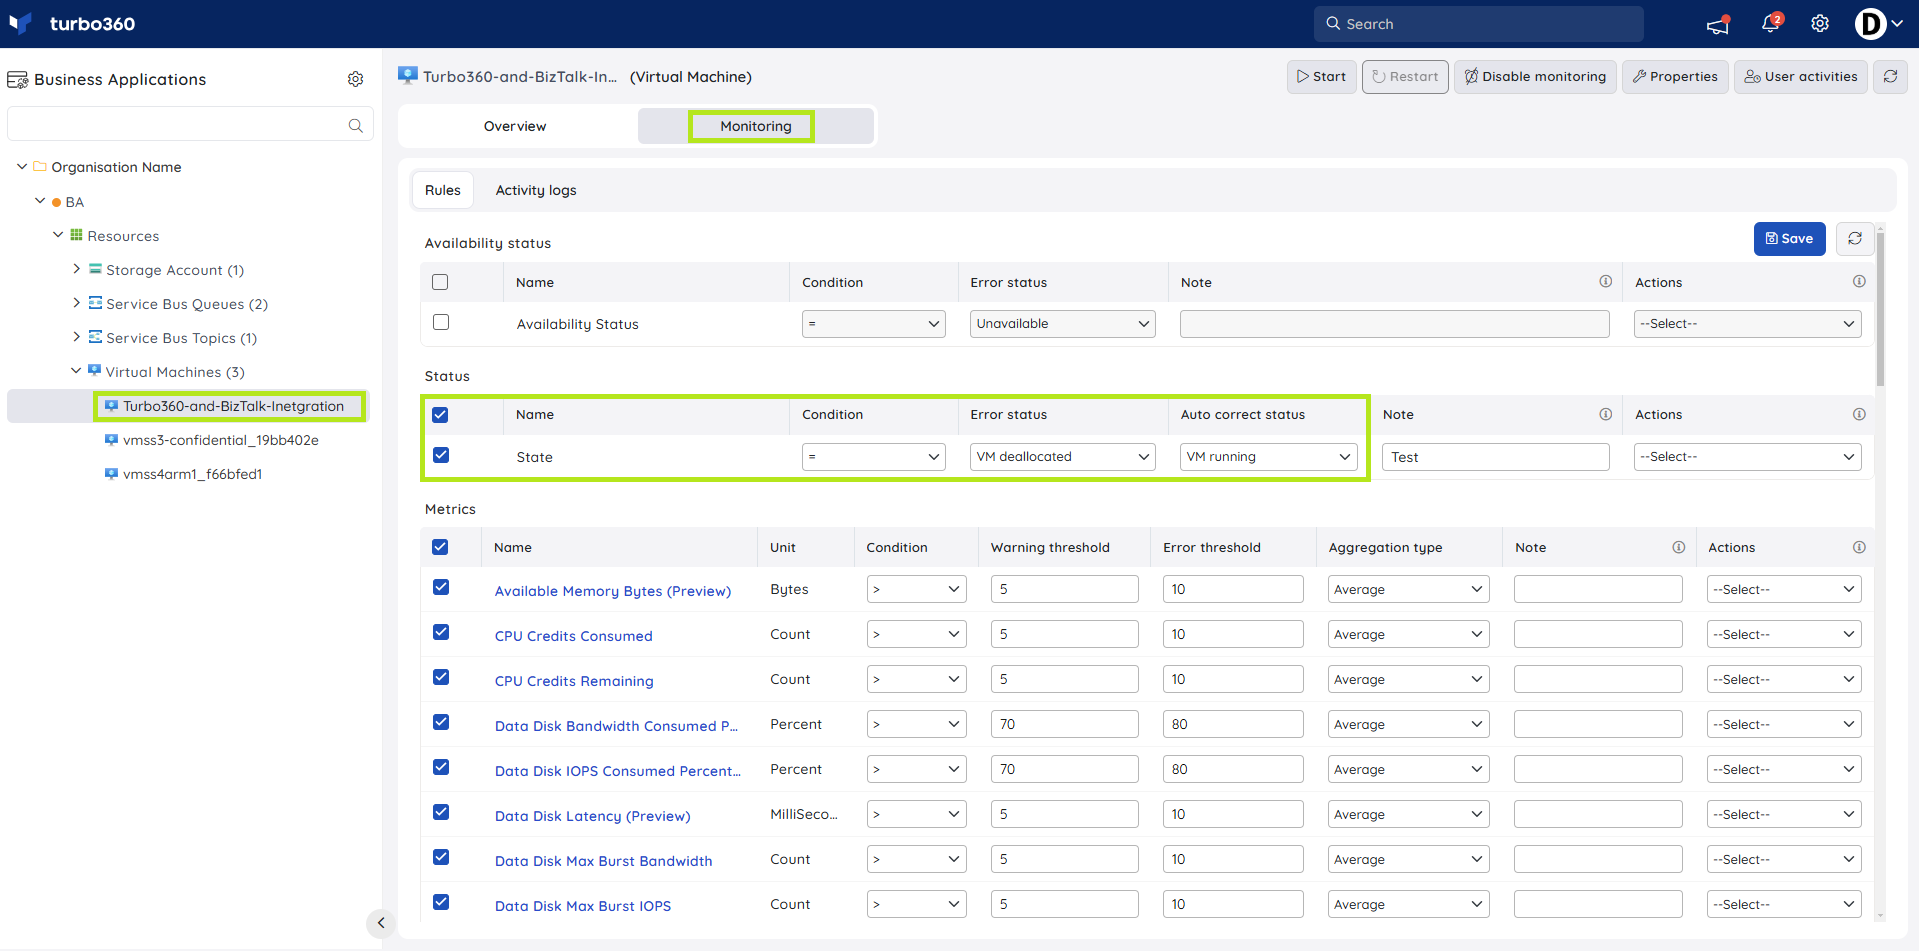Open the notifications bell icon

click(x=1771, y=23)
